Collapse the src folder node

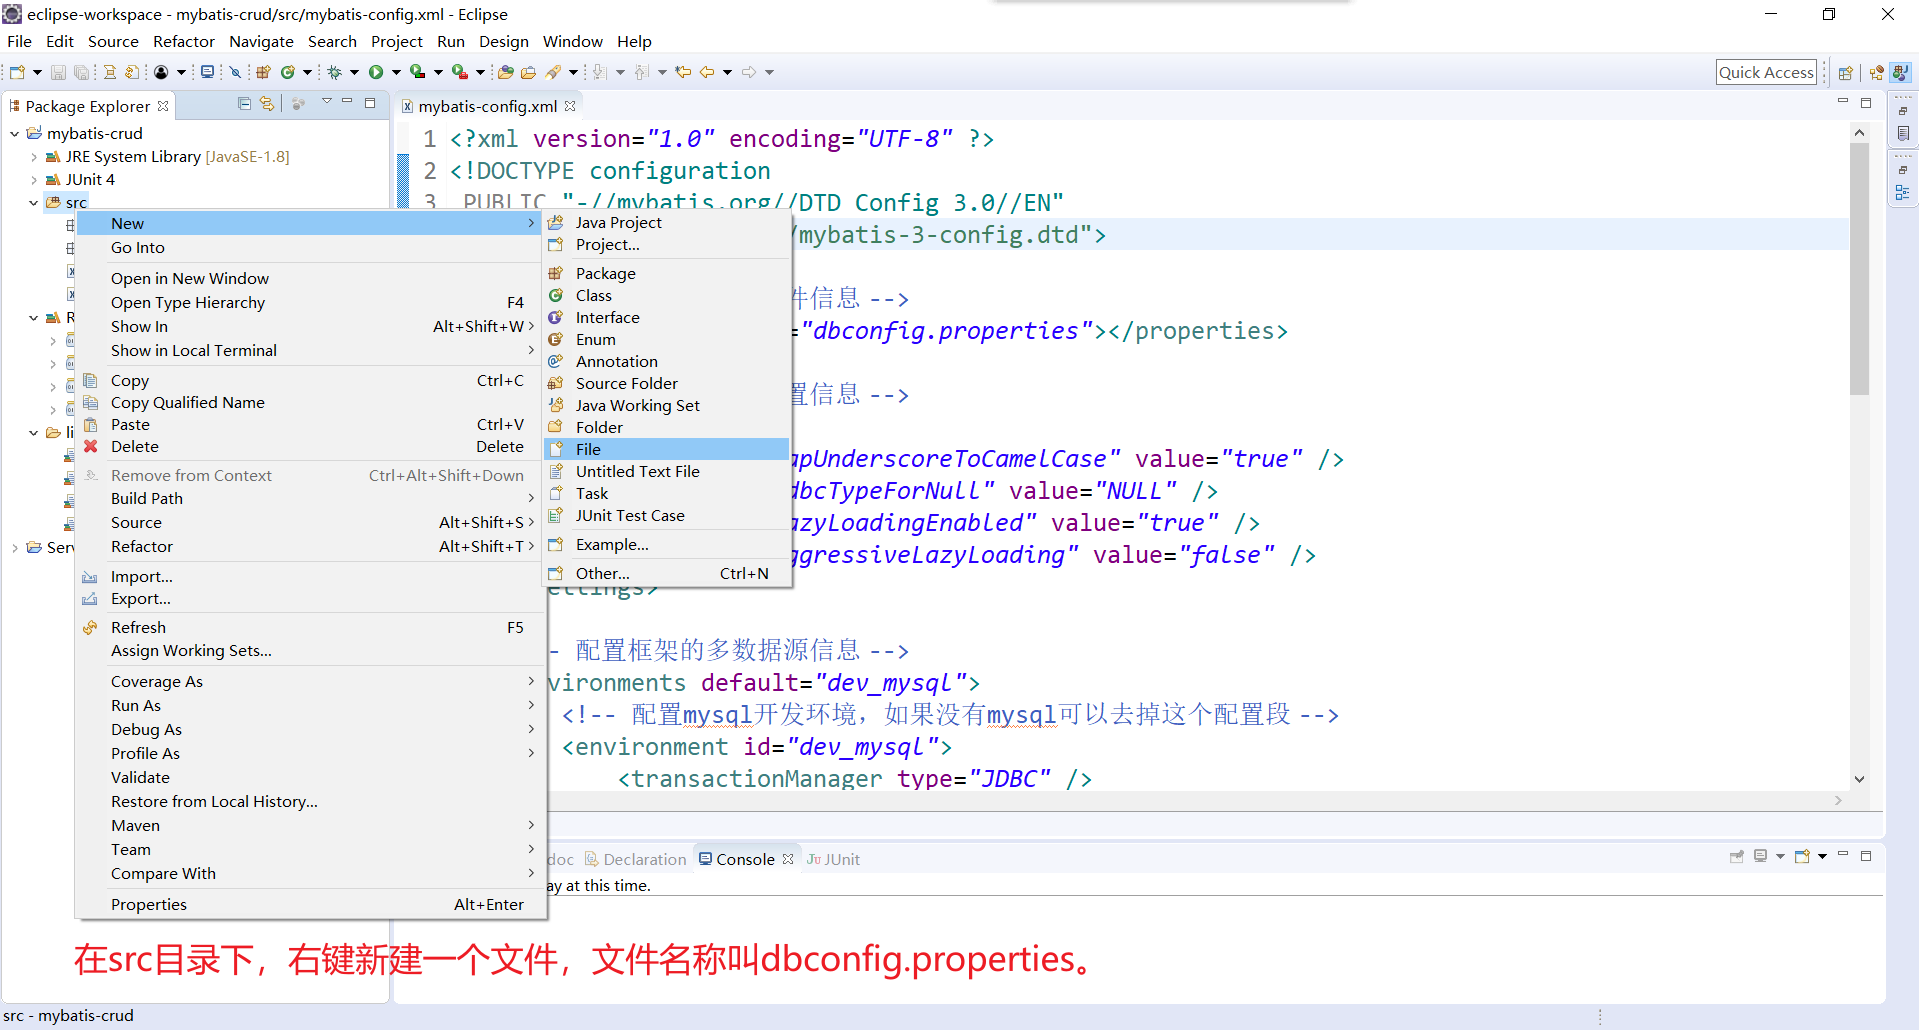34,203
